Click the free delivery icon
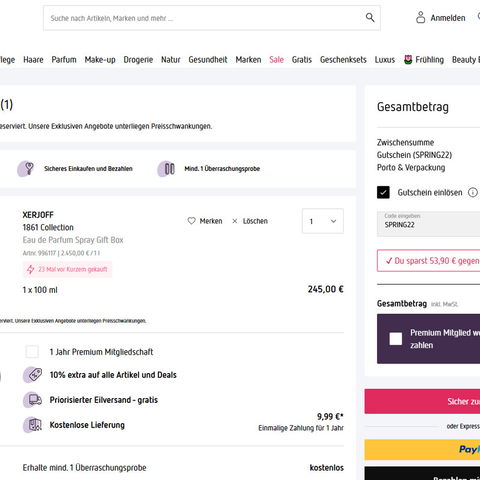The height and width of the screenshot is (480, 480). [32, 425]
